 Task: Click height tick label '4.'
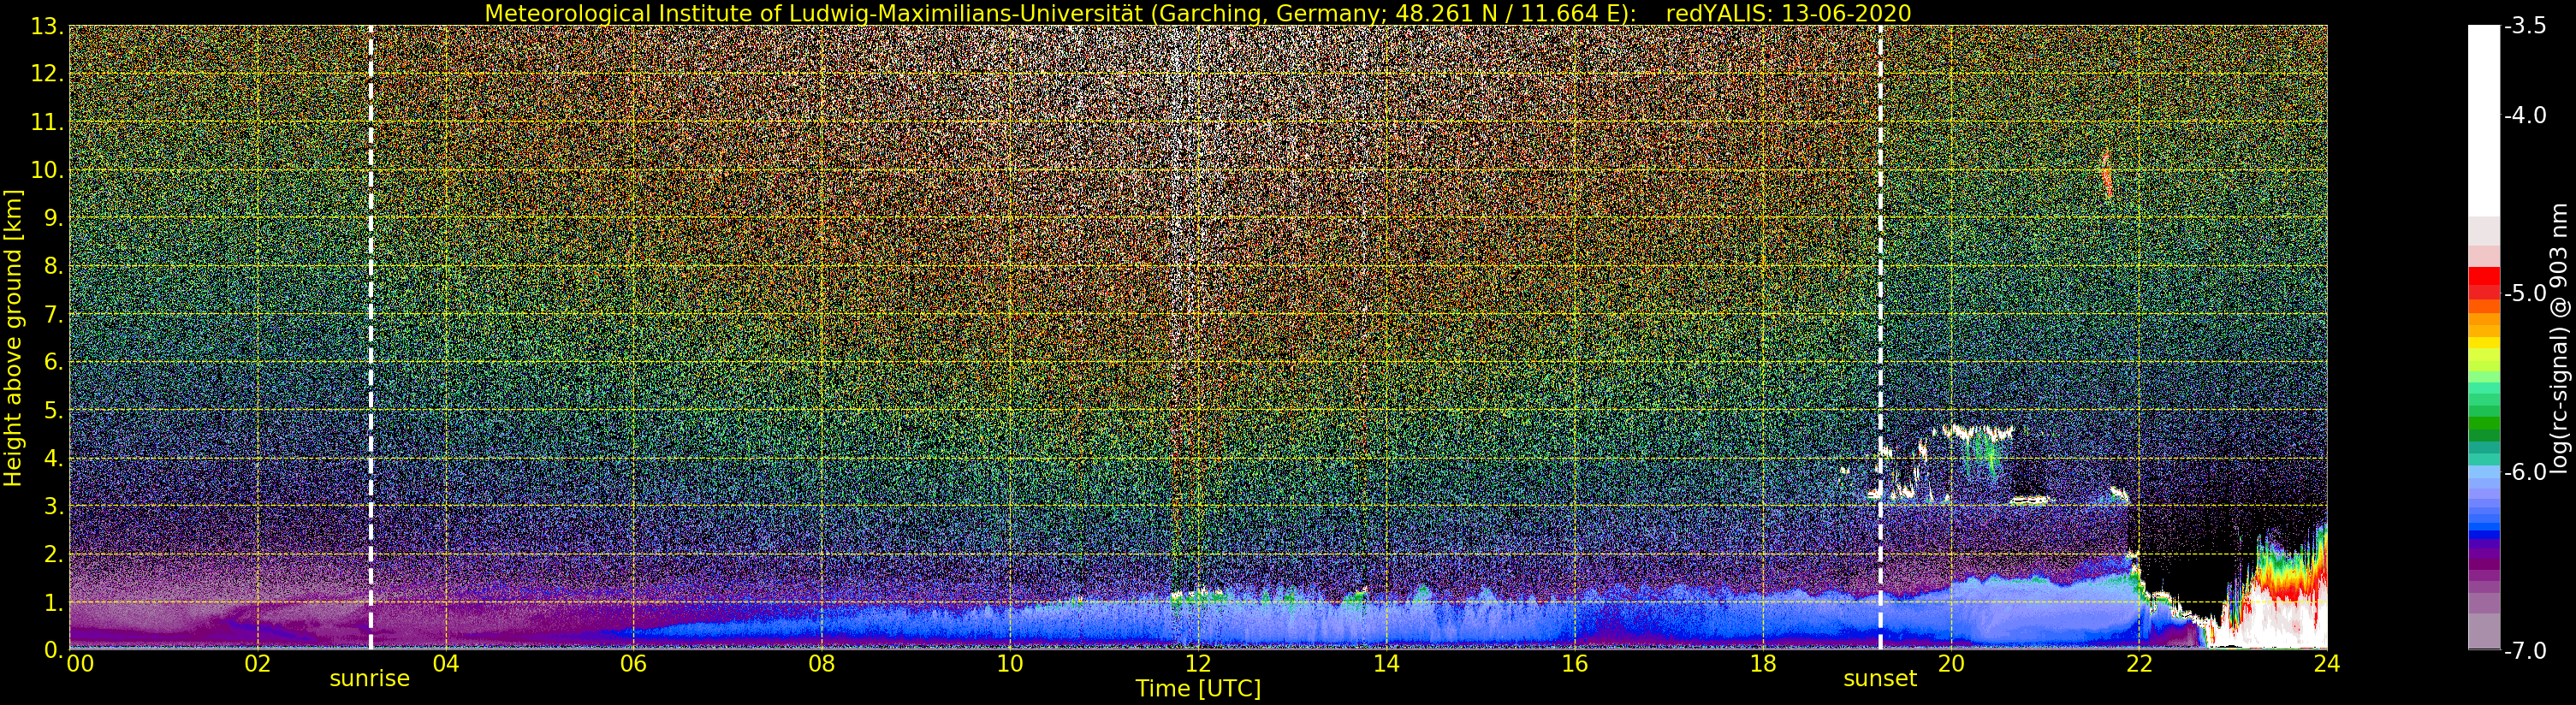coord(53,458)
